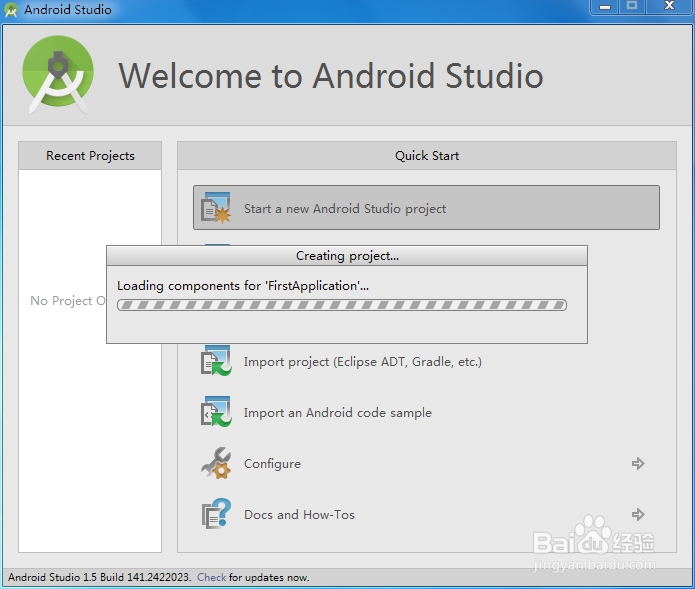The height and width of the screenshot is (589, 695).
Task: Click the Android Studio logo in the header
Action: point(58,74)
